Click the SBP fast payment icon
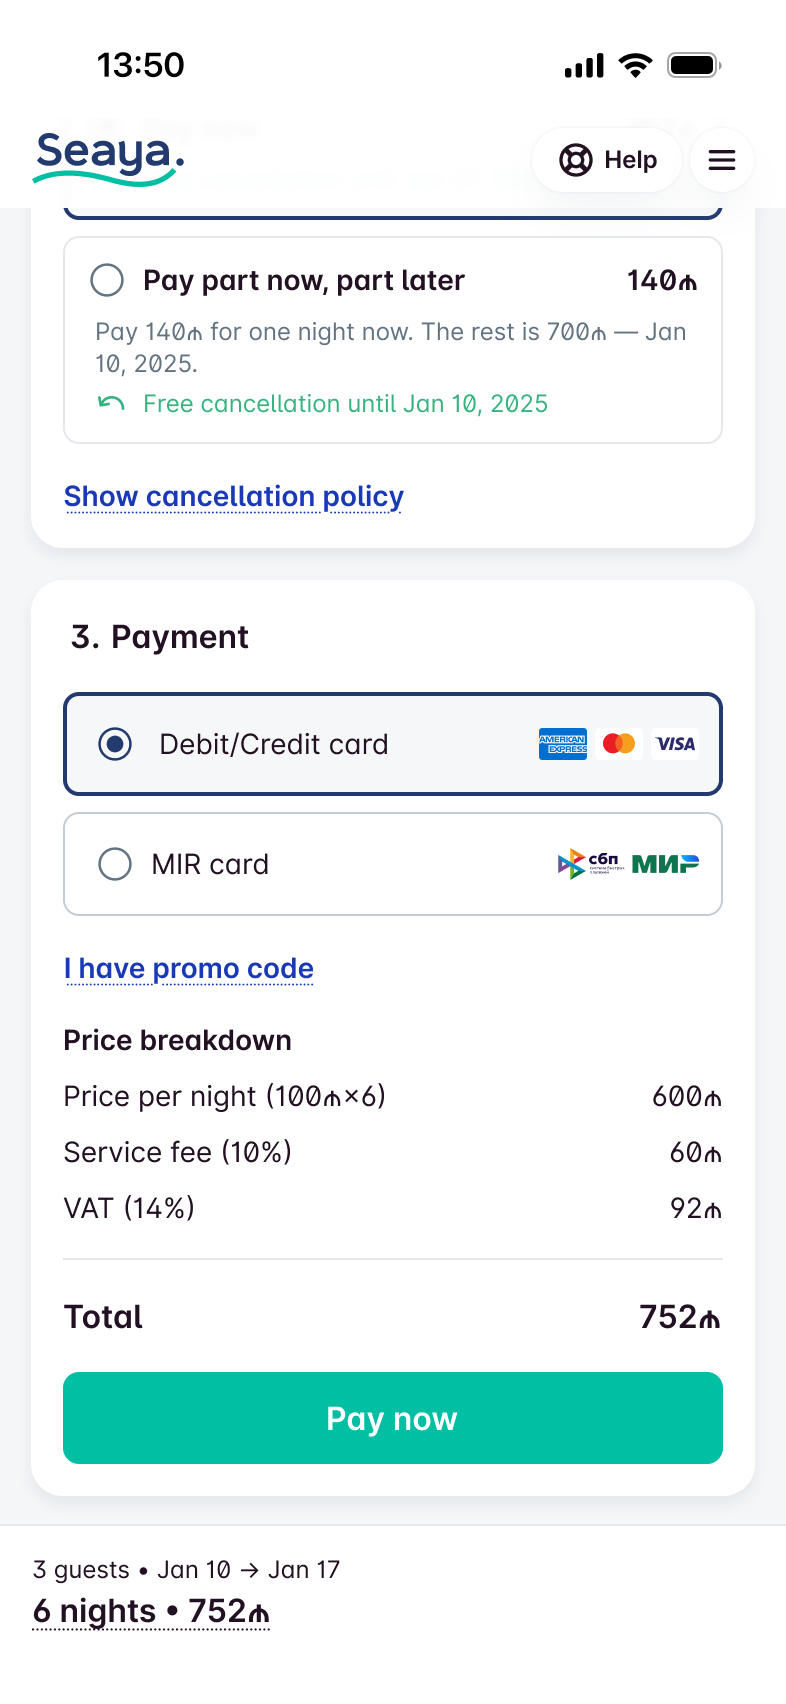Screen dimensions: 786x1704 (x=590, y=864)
